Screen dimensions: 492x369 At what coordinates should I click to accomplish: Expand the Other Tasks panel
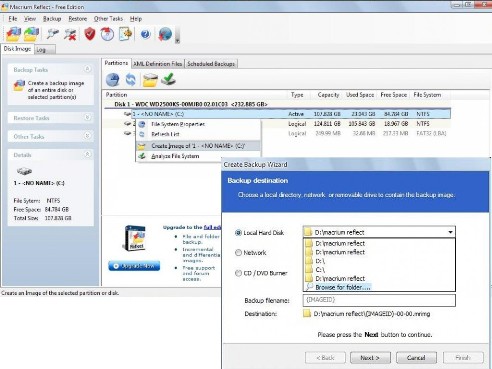click(87, 136)
